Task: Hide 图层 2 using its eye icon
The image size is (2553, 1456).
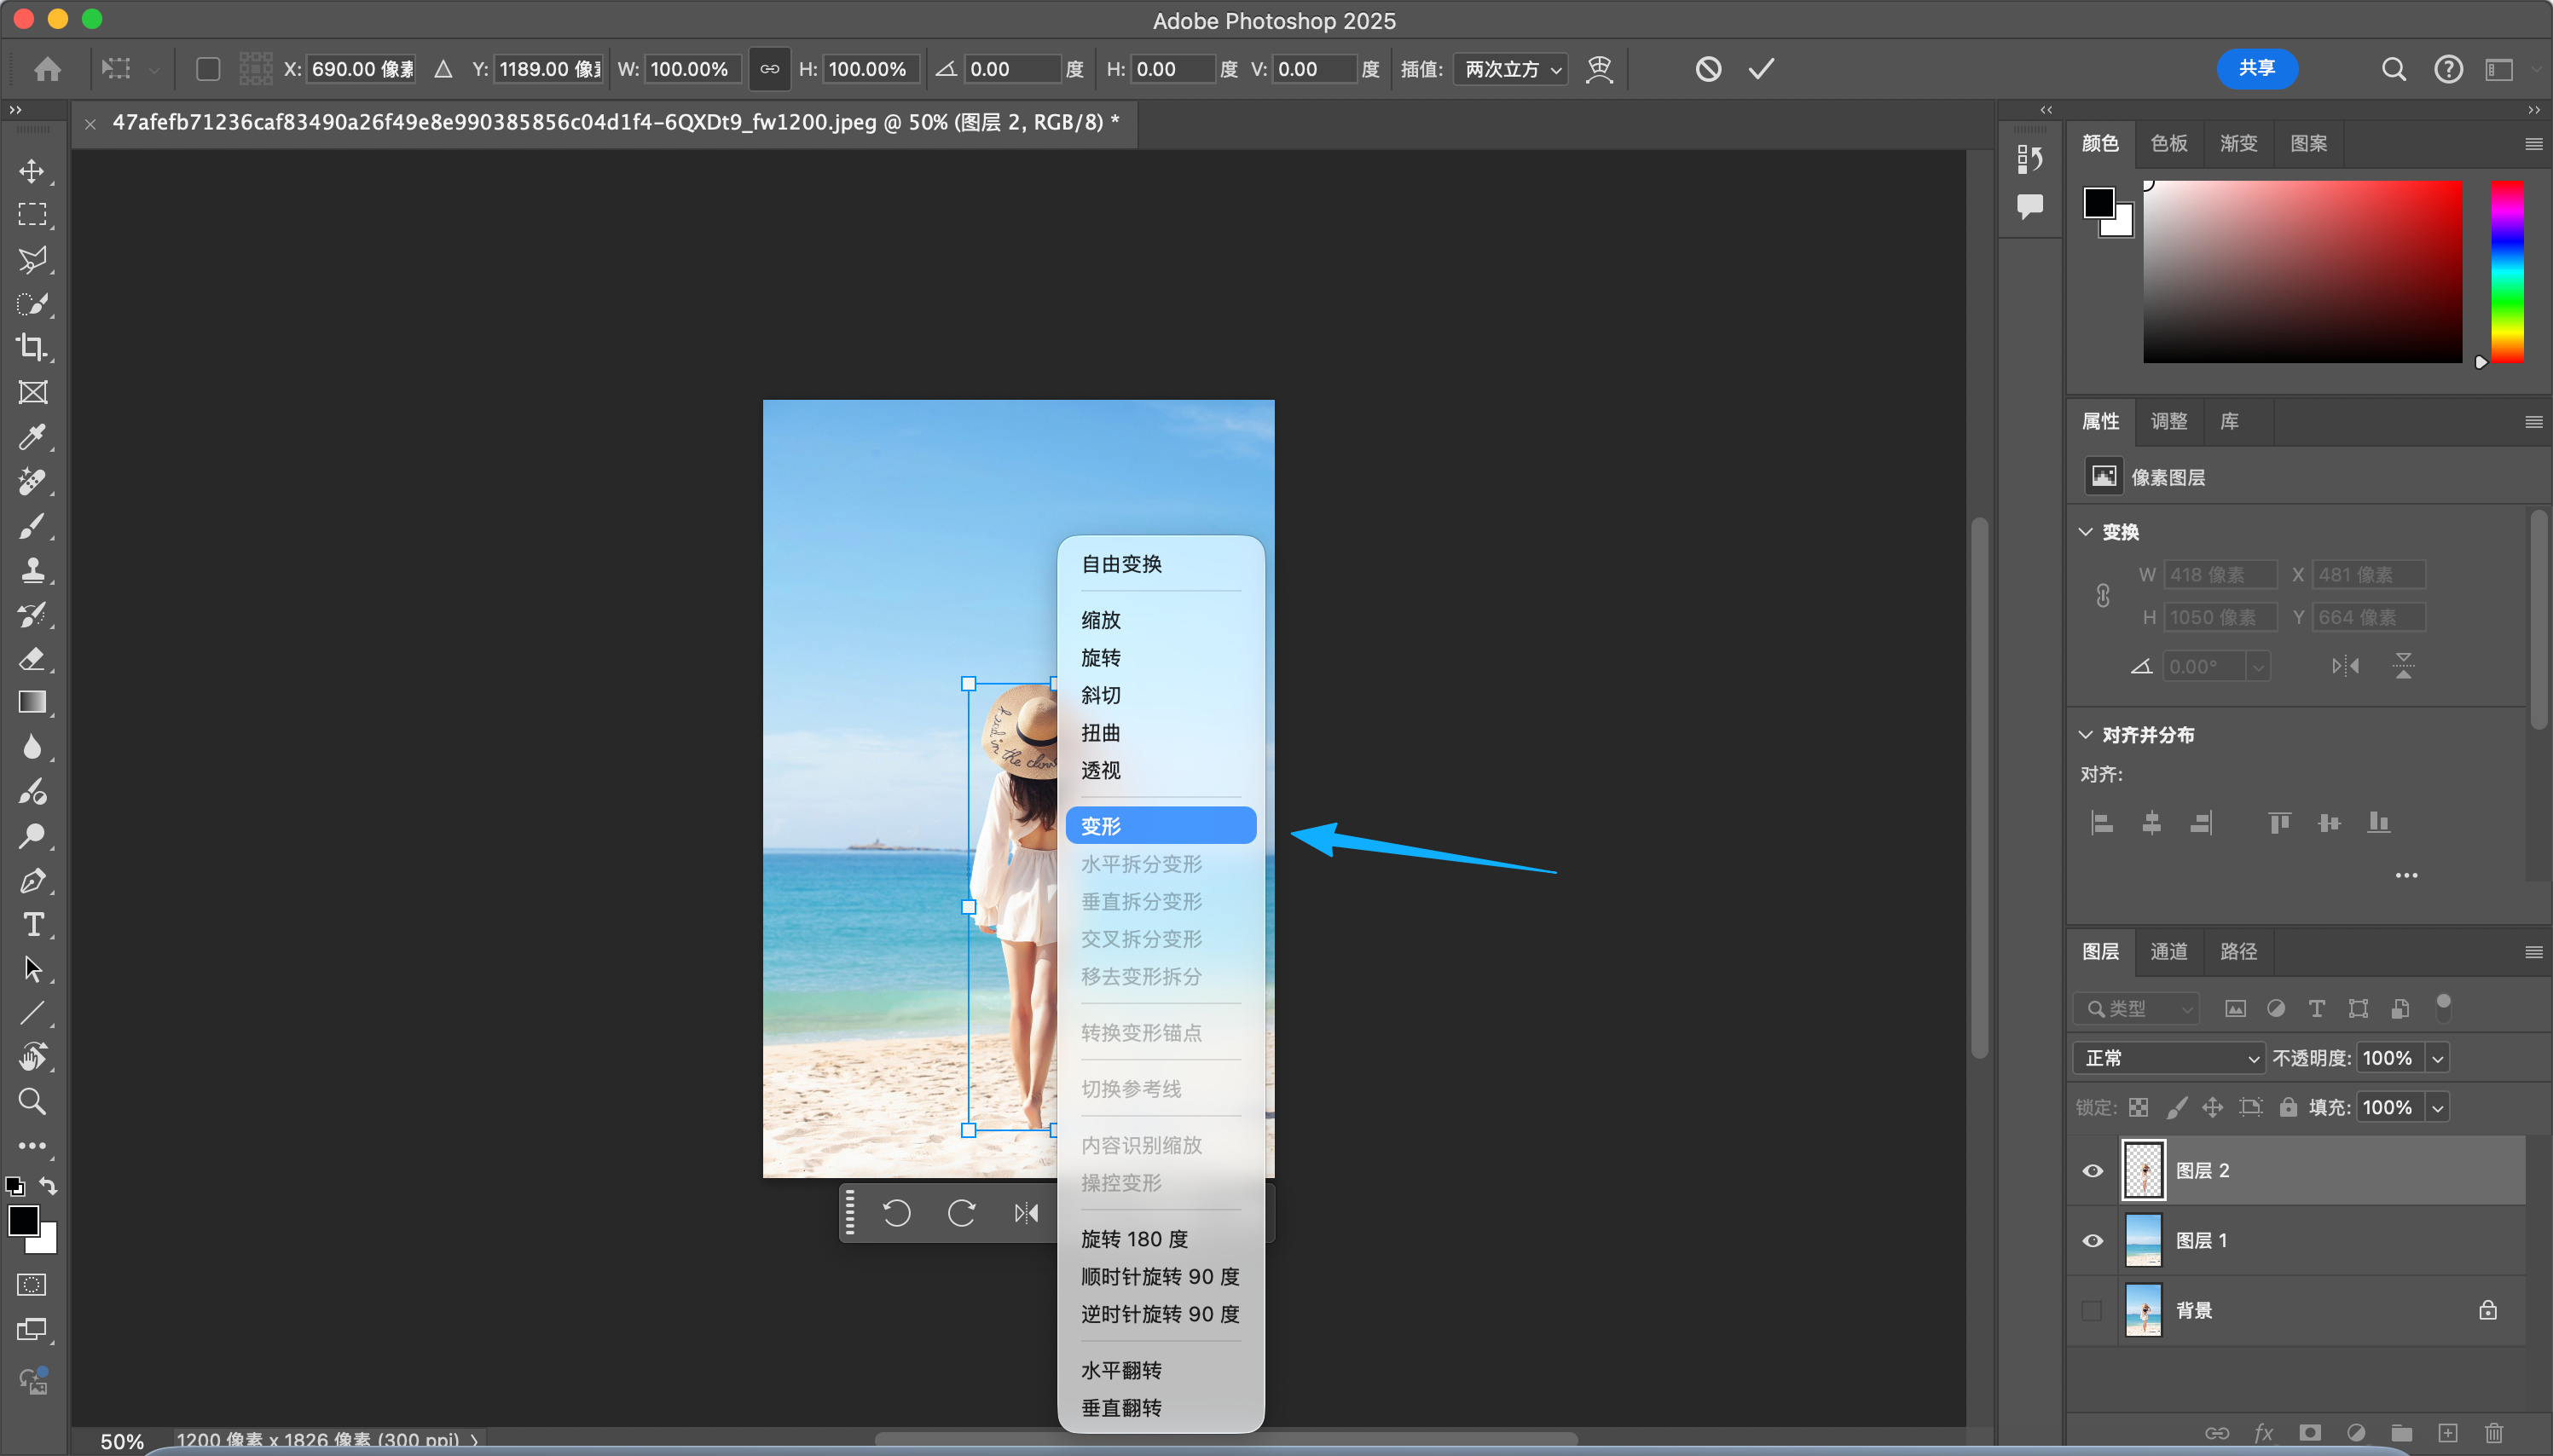Action: coord(2092,1170)
